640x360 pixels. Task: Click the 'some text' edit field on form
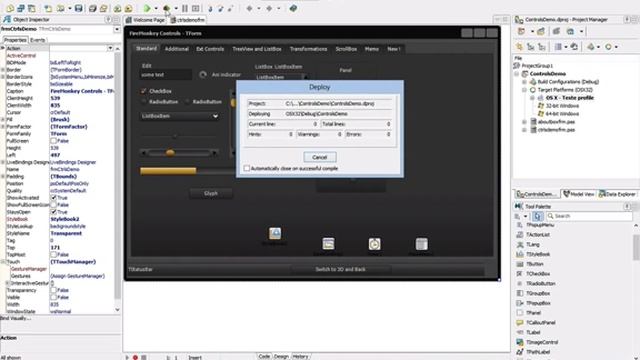(165, 75)
